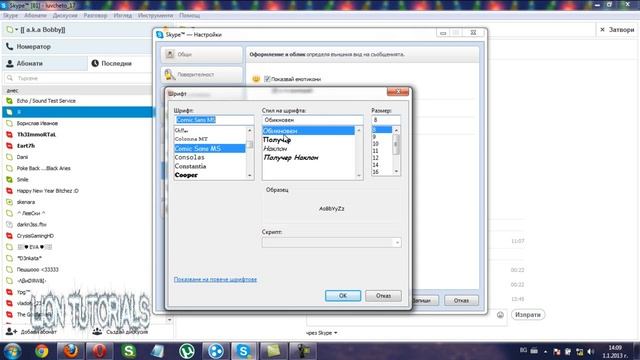Click the search magnifier icon in contacts
Screen dimensions: 640x360
click(x=10, y=78)
